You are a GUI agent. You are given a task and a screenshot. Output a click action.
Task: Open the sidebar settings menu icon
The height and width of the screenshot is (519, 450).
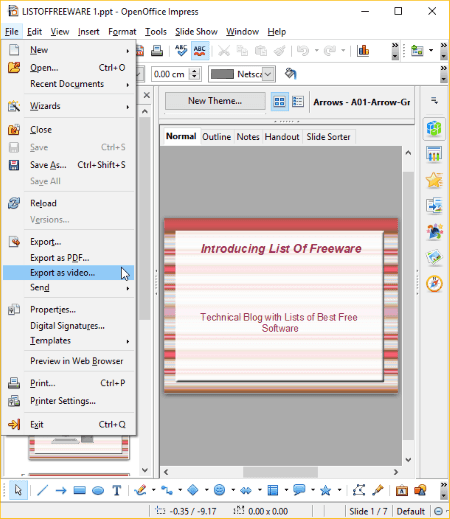tap(434, 100)
